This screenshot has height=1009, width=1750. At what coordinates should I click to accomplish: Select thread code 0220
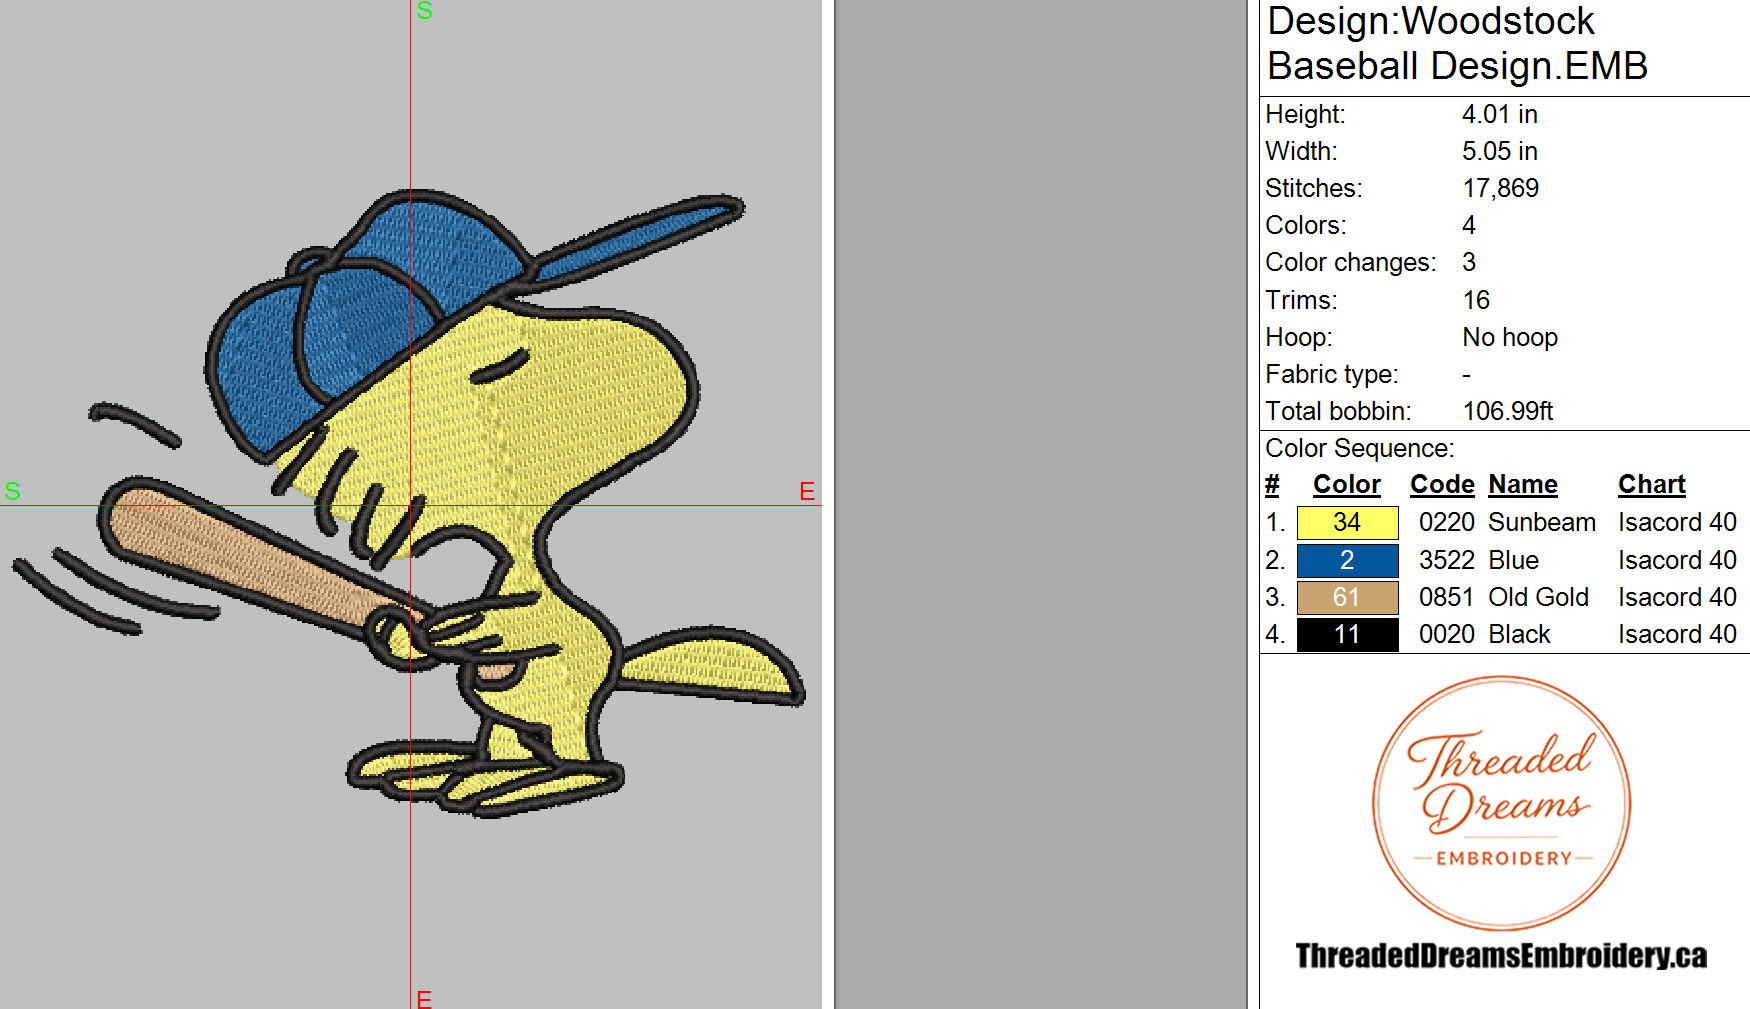[x=1447, y=523]
